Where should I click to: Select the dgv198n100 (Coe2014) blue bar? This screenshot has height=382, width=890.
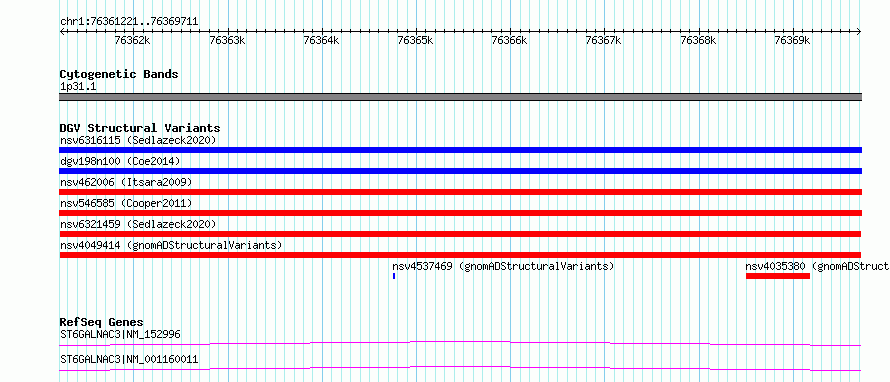coord(460,171)
